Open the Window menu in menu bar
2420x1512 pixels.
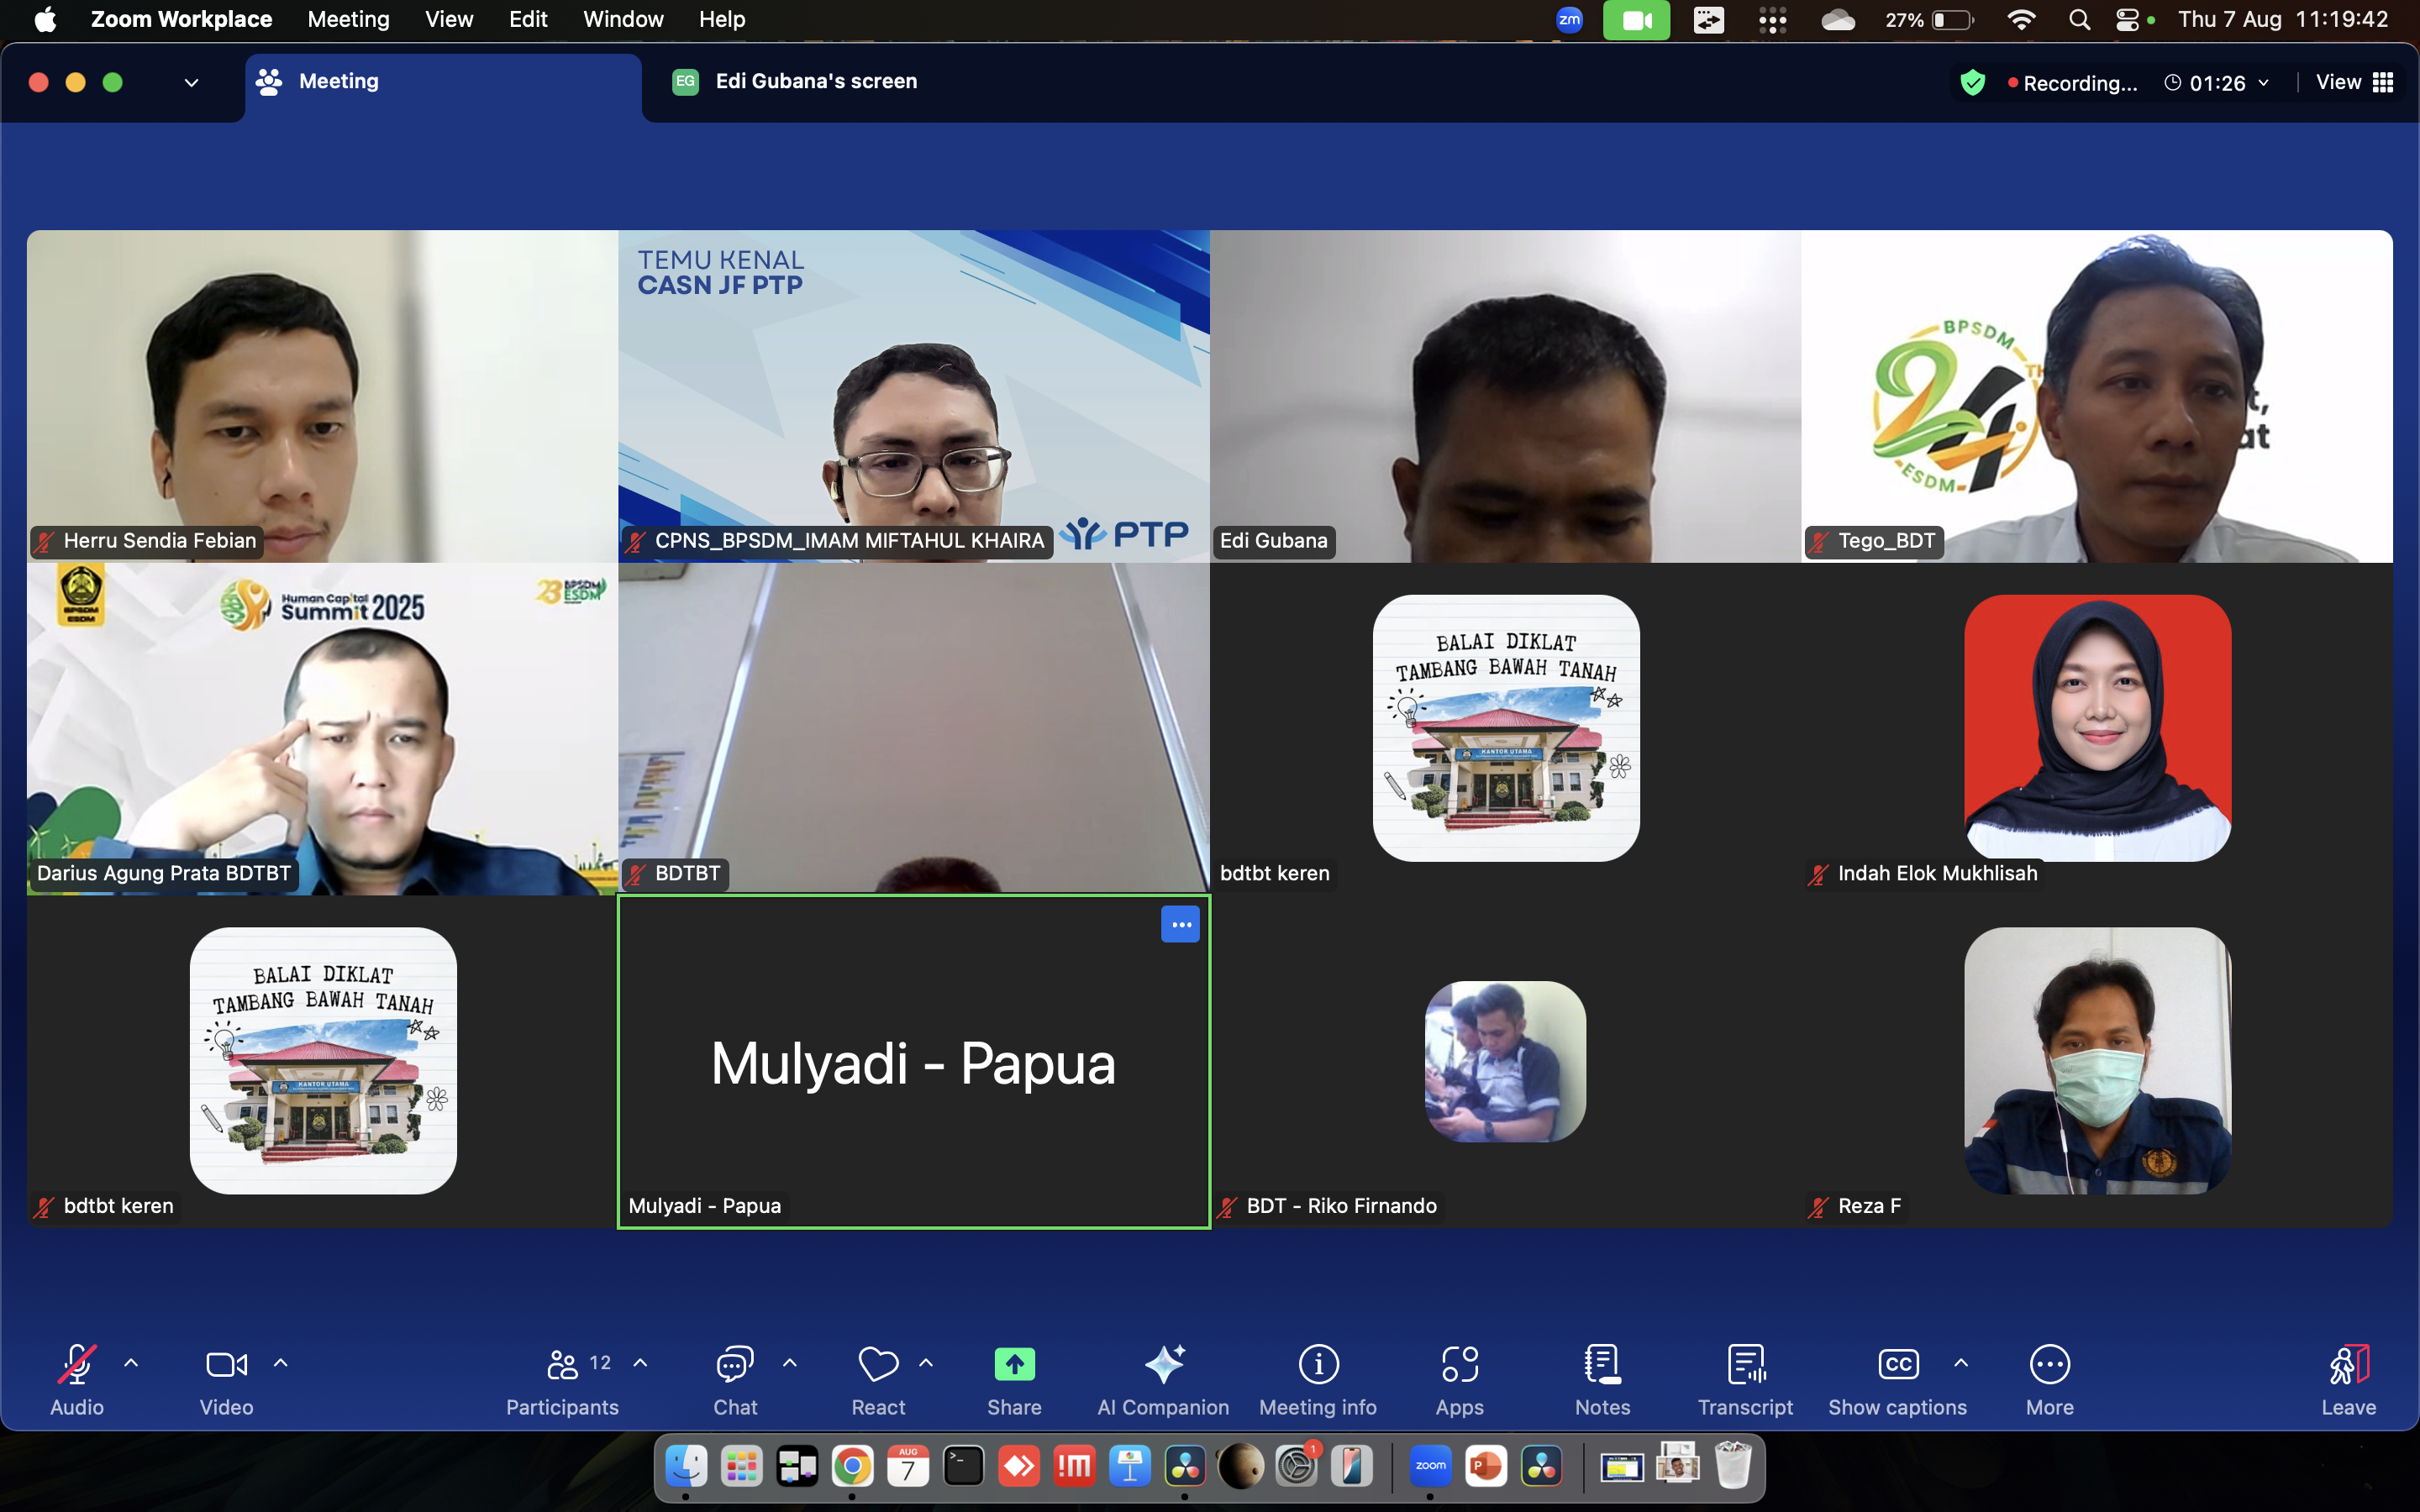coord(623,19)
